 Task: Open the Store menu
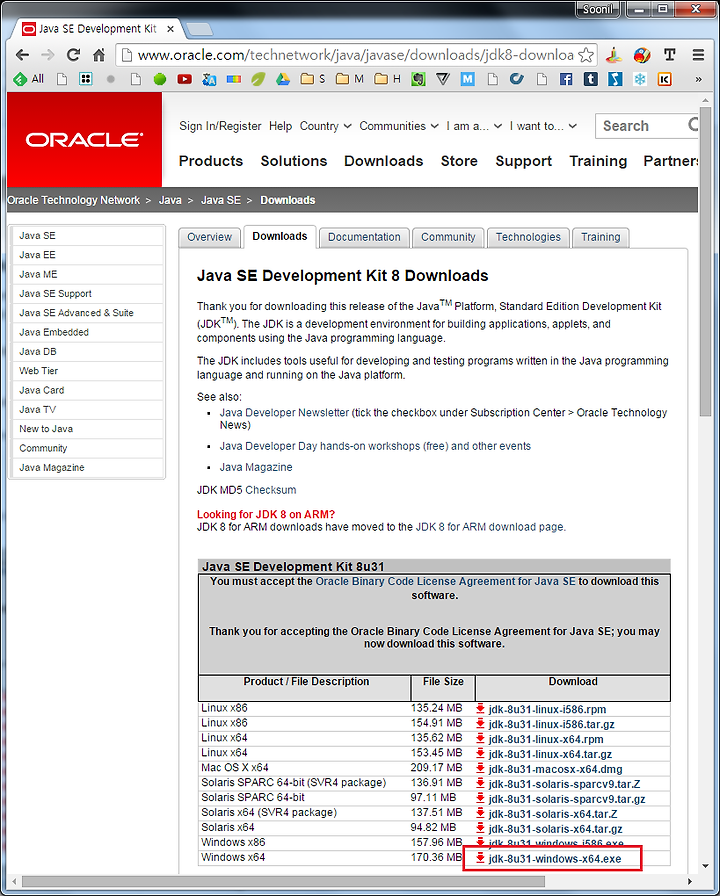[459, 161]
